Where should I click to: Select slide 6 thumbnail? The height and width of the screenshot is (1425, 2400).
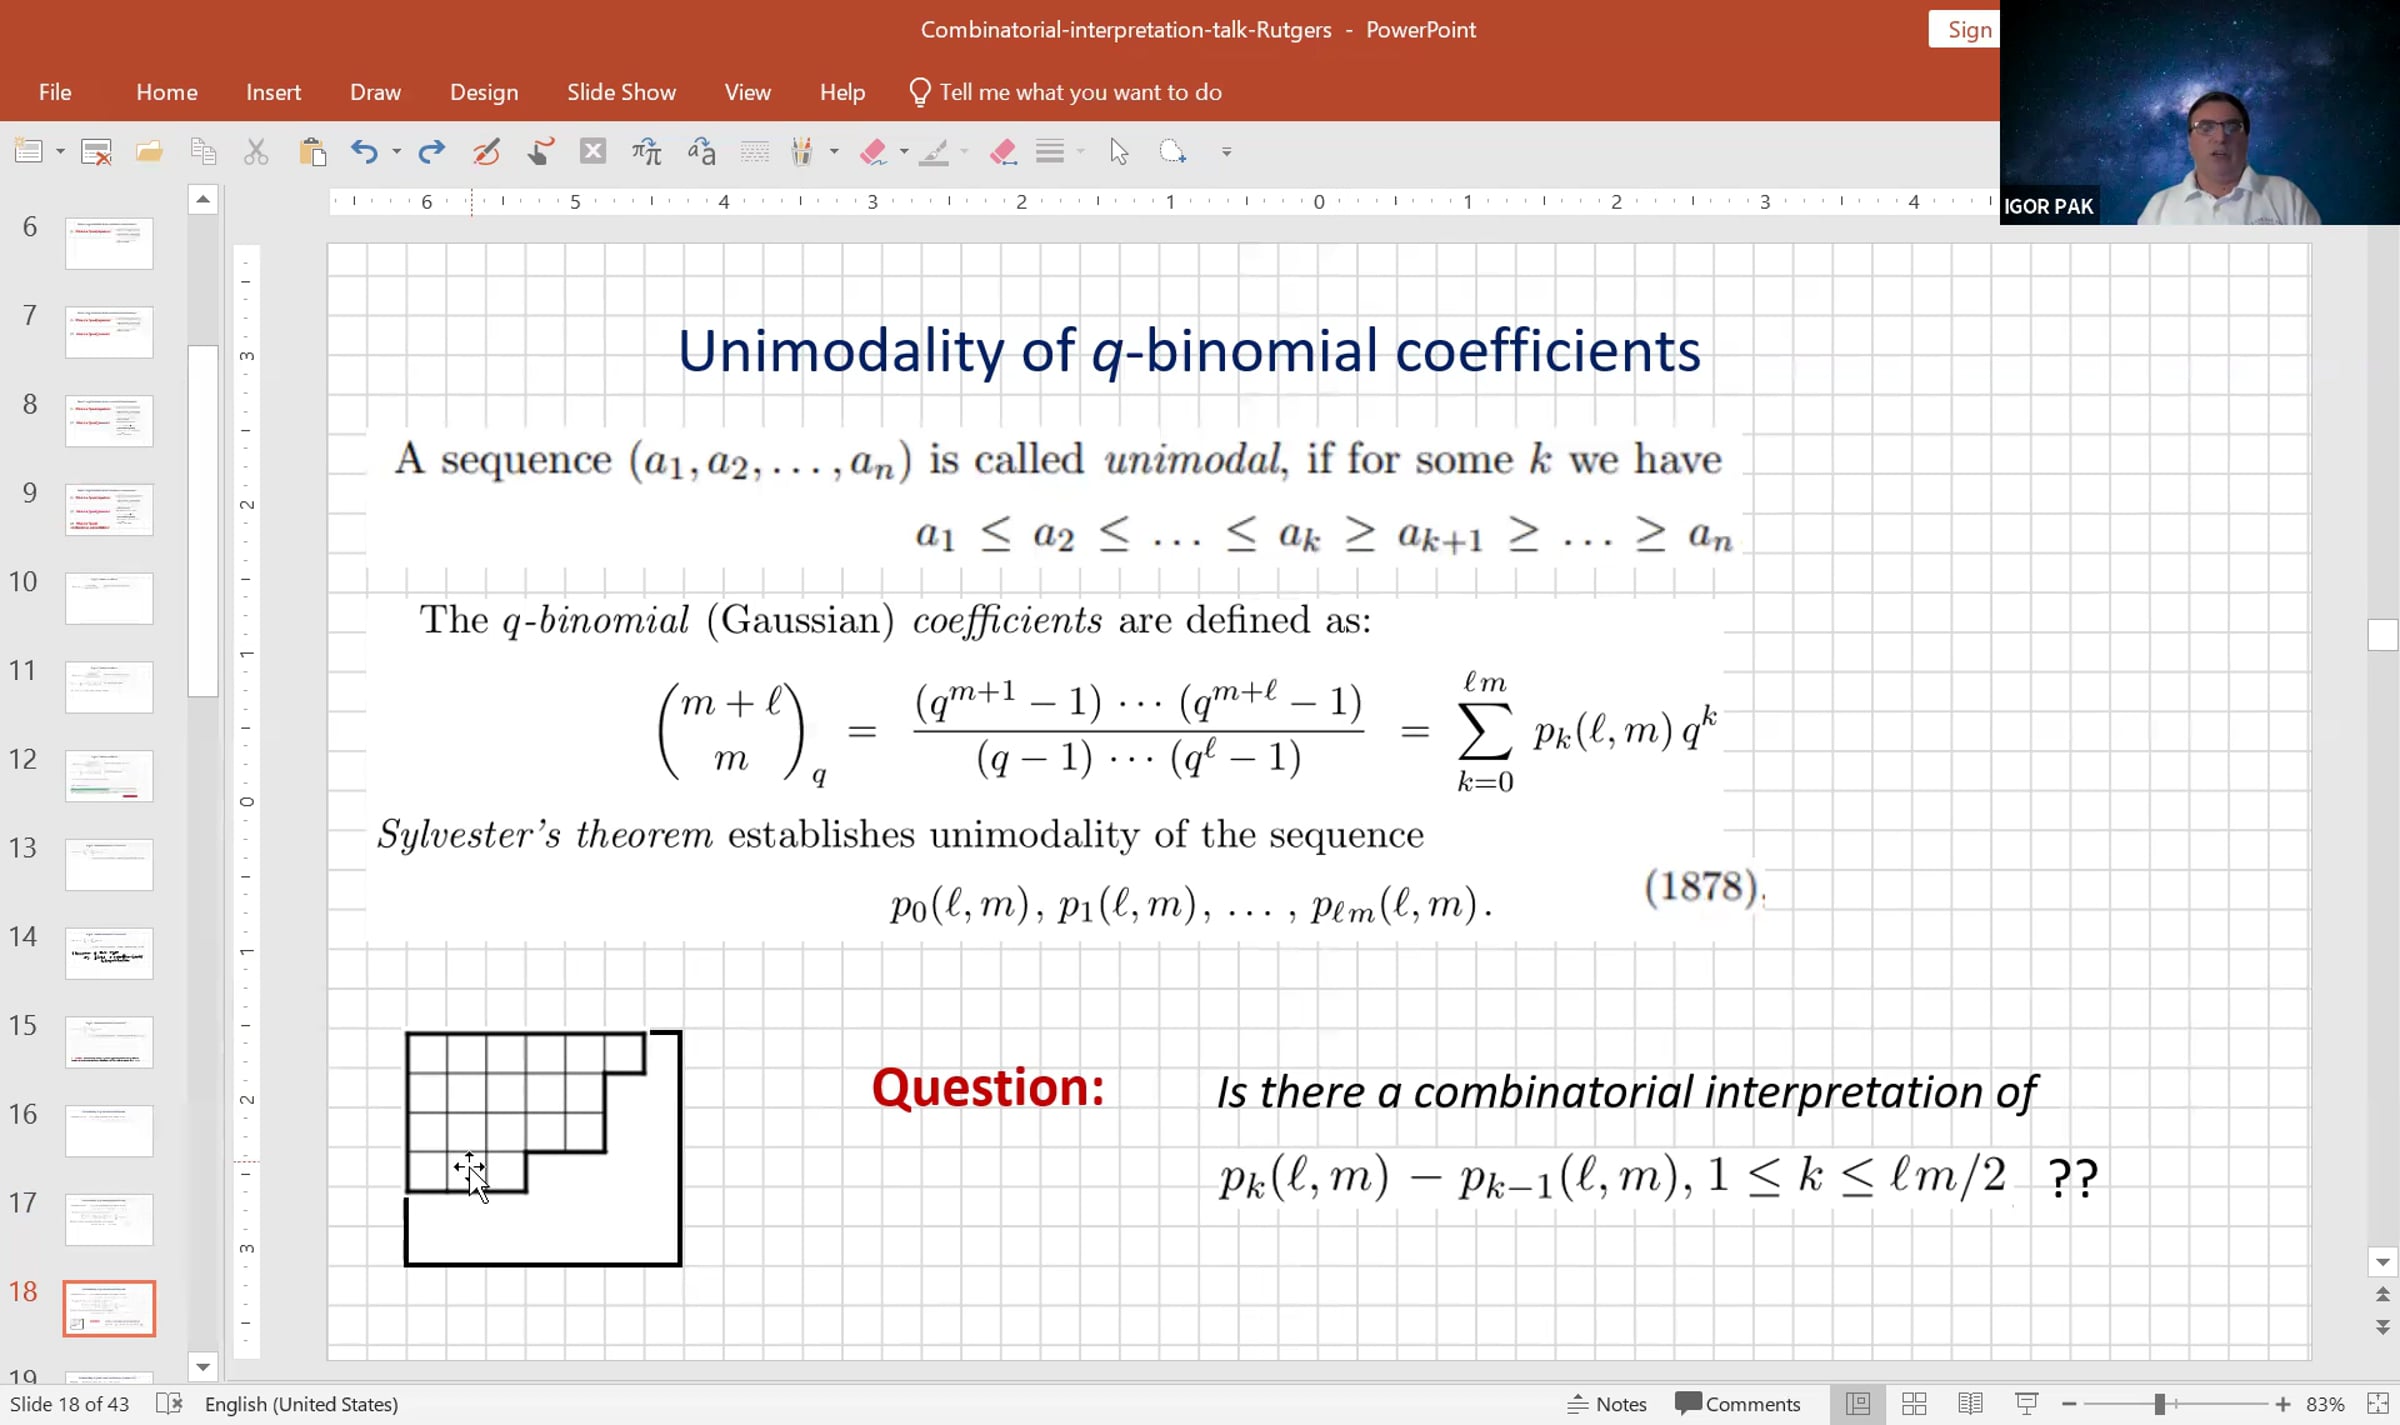(109, 243)
